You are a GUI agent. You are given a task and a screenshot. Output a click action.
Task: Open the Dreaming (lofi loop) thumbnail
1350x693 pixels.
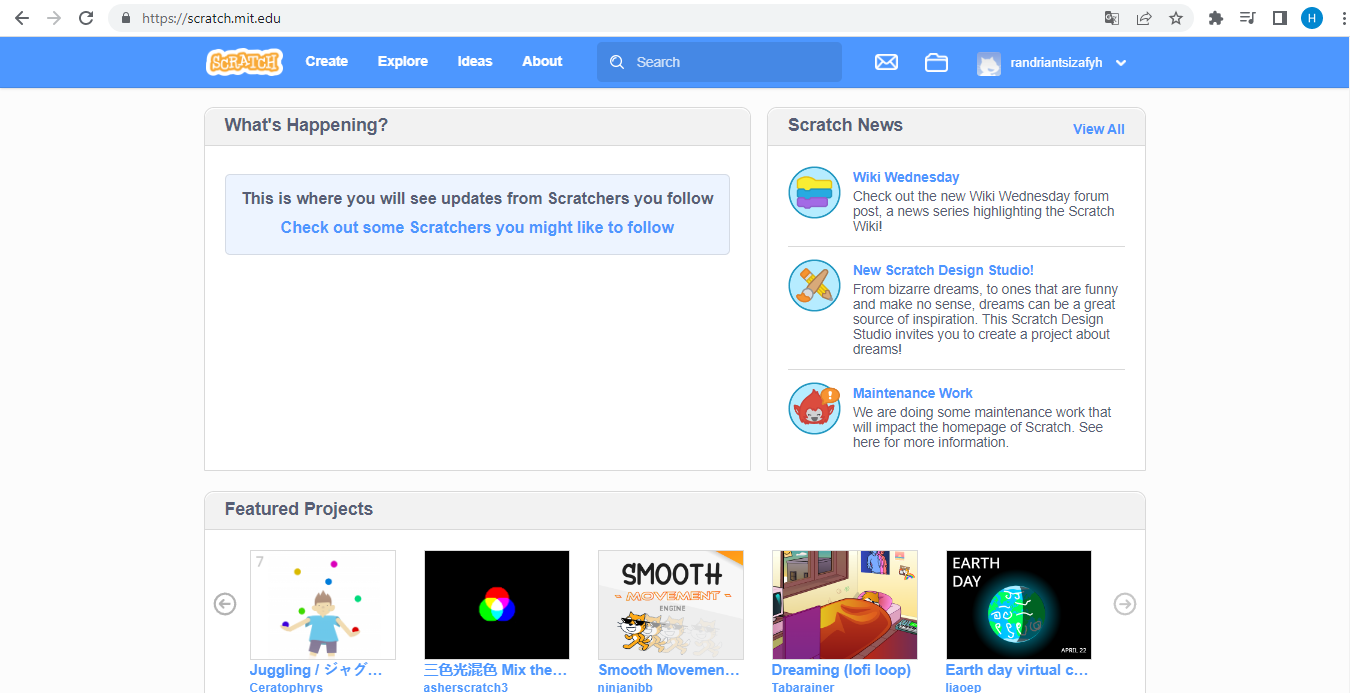(x=845, y=605)
